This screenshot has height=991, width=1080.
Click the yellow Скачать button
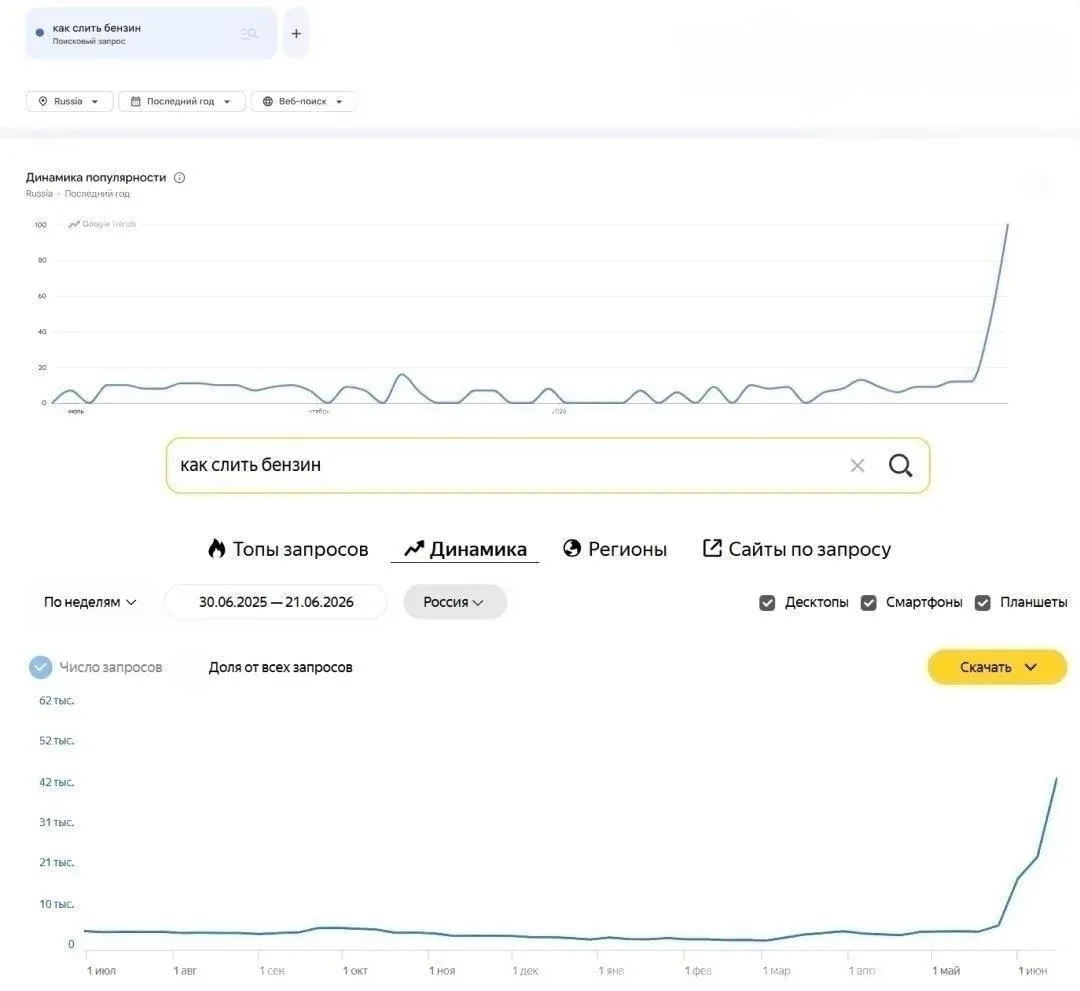click(997, 667)
